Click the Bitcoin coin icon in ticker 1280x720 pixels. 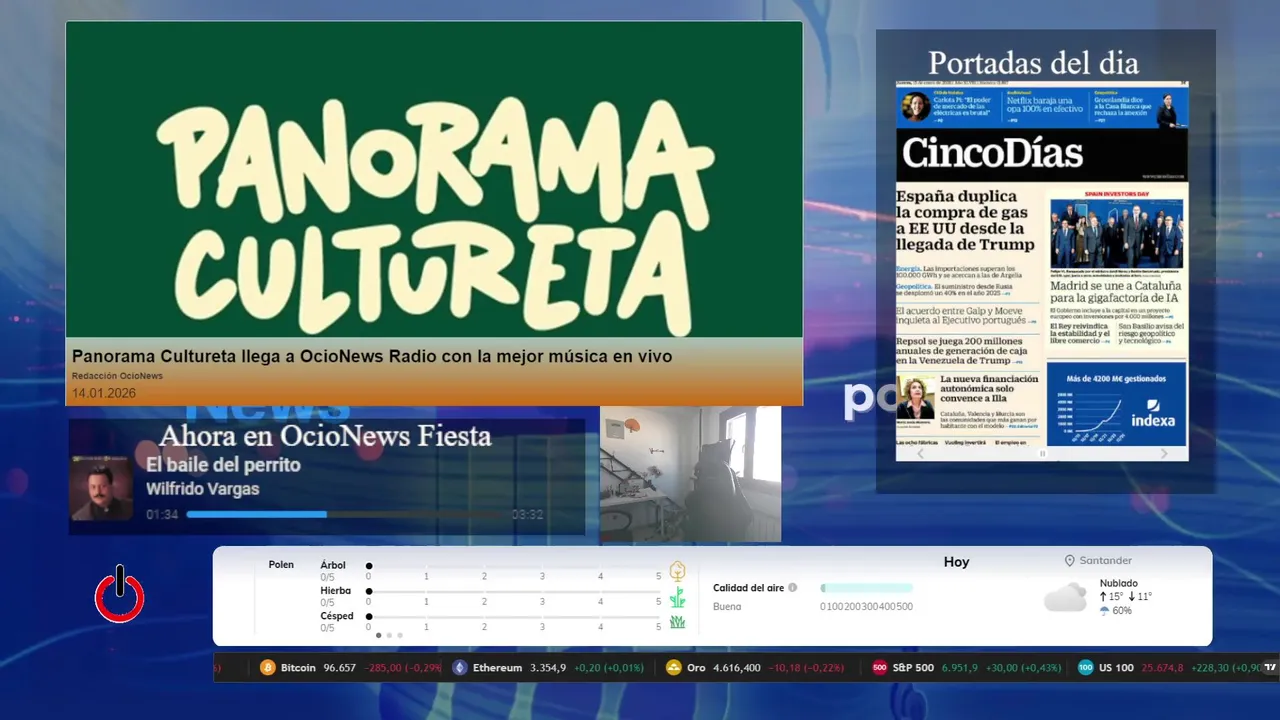pyautogui.click(x=267, y=668)
